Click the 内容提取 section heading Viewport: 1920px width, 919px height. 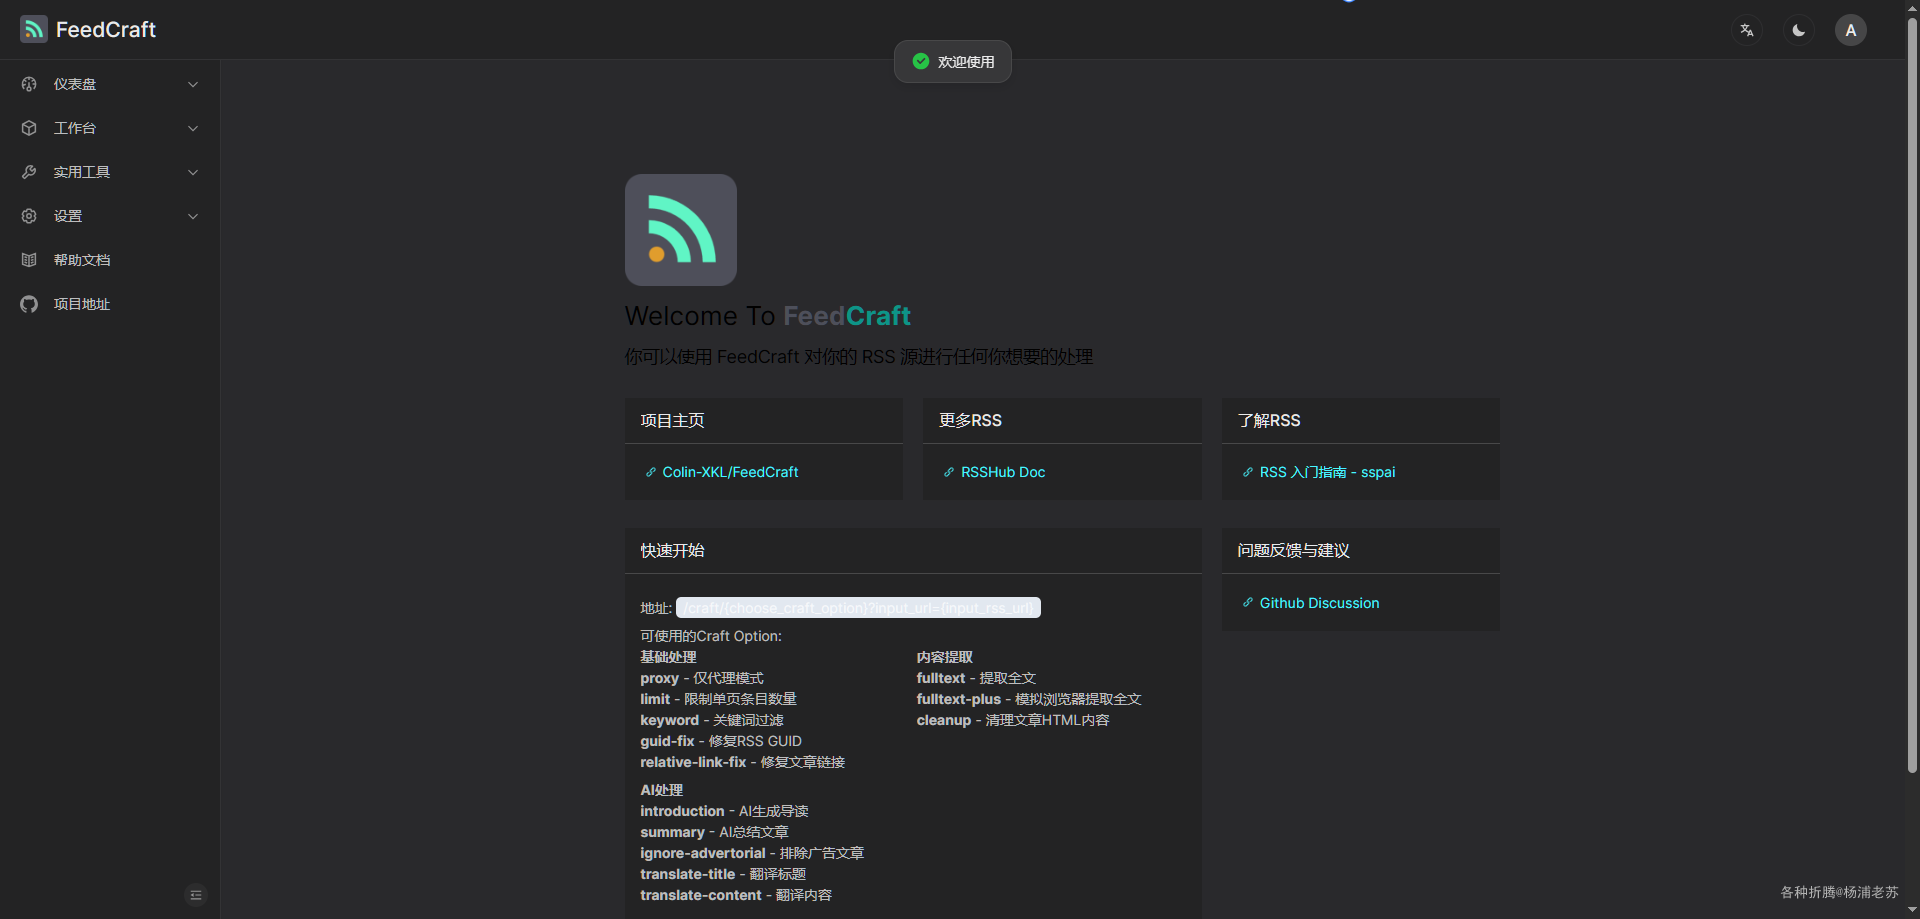click(x=944, y=657)
